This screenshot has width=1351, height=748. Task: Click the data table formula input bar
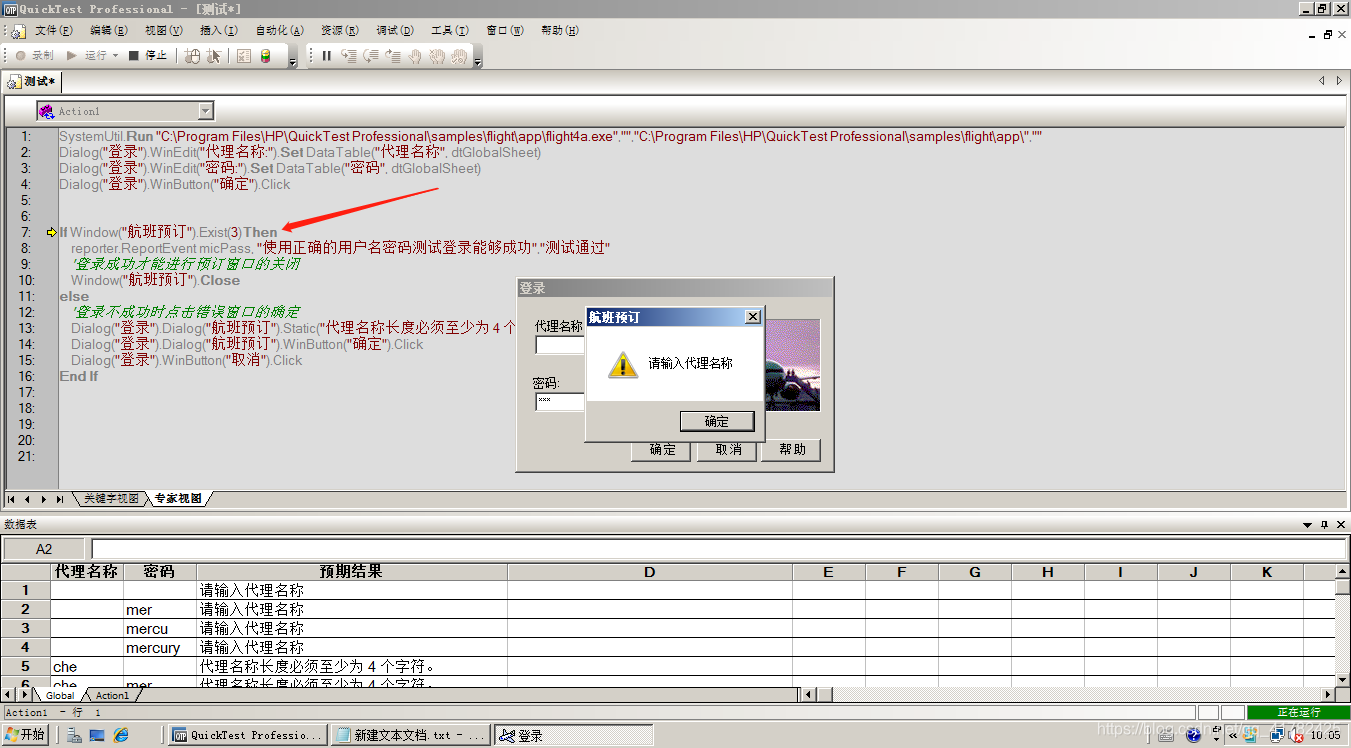pyautogui.click(x=718, y=549)
